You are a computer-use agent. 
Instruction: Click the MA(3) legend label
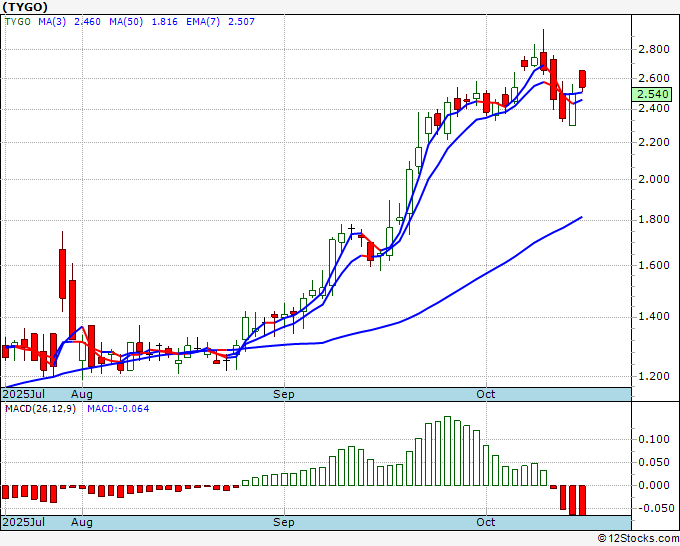click(52, 22)
